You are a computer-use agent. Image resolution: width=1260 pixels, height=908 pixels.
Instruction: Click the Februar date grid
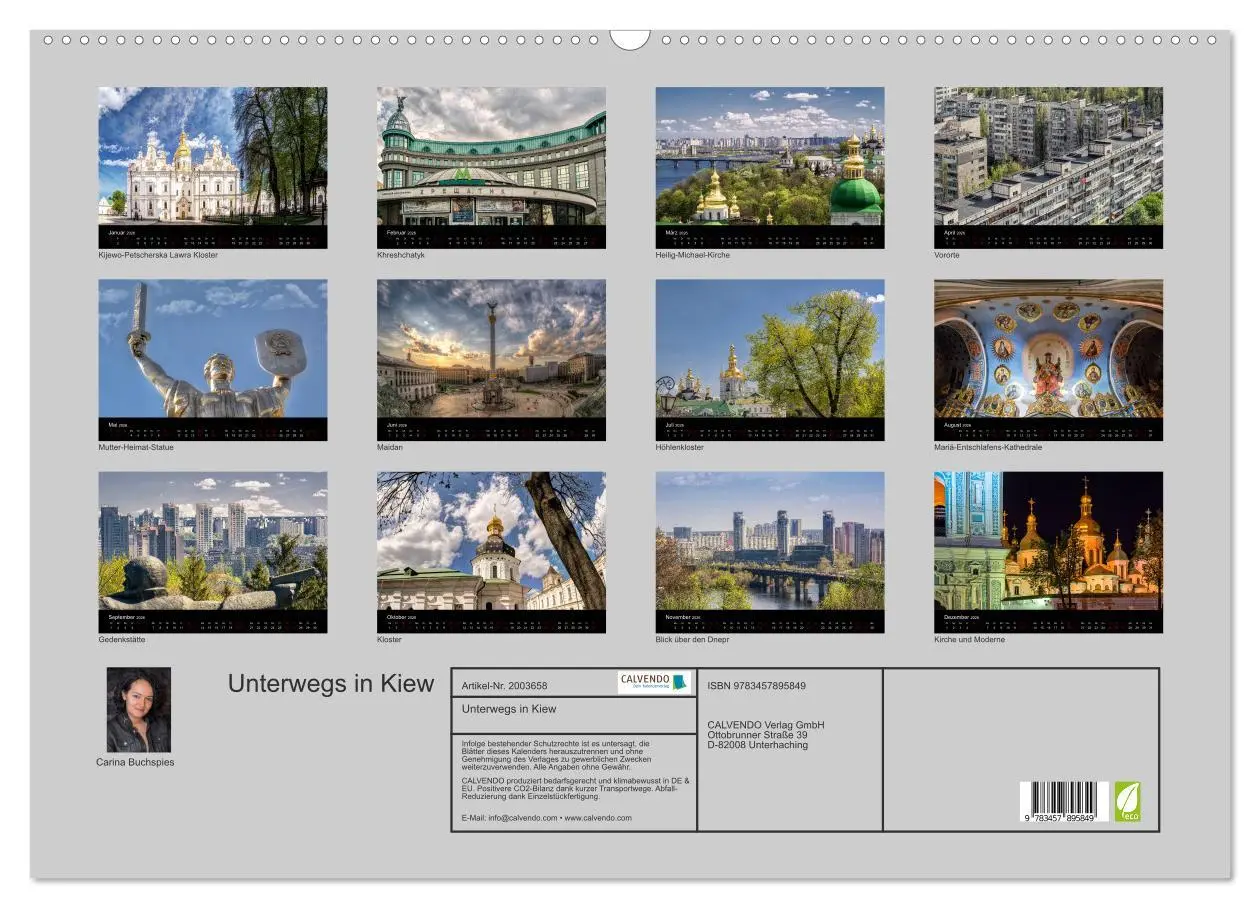click(491, 238)
